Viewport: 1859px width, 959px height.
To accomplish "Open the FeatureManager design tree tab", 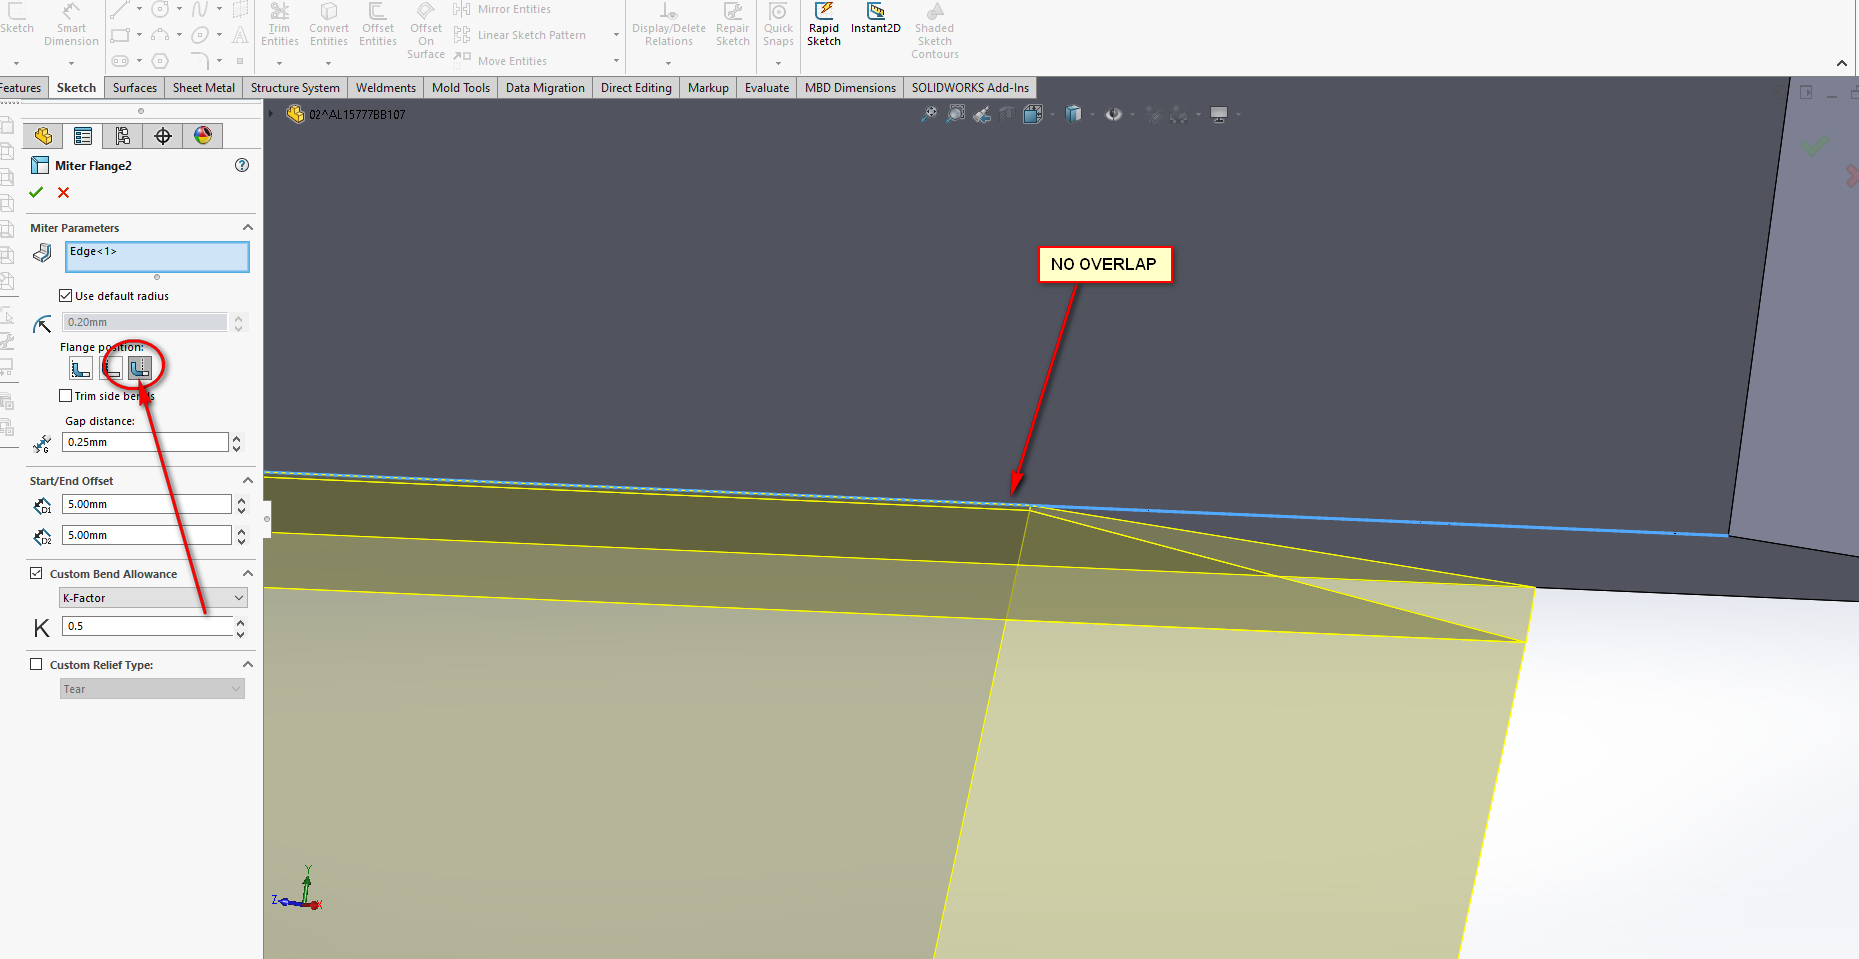I will [x=43, y=136].
